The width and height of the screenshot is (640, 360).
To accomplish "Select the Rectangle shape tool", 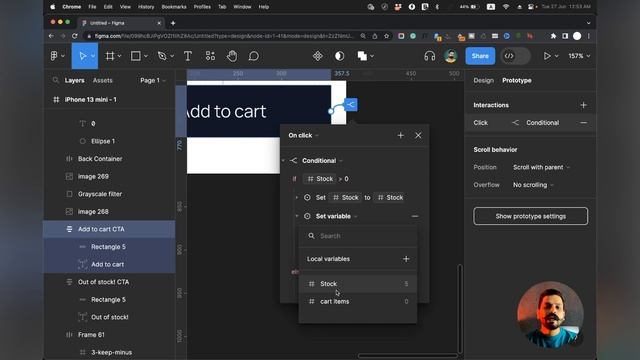I will [x=136, y=56].
